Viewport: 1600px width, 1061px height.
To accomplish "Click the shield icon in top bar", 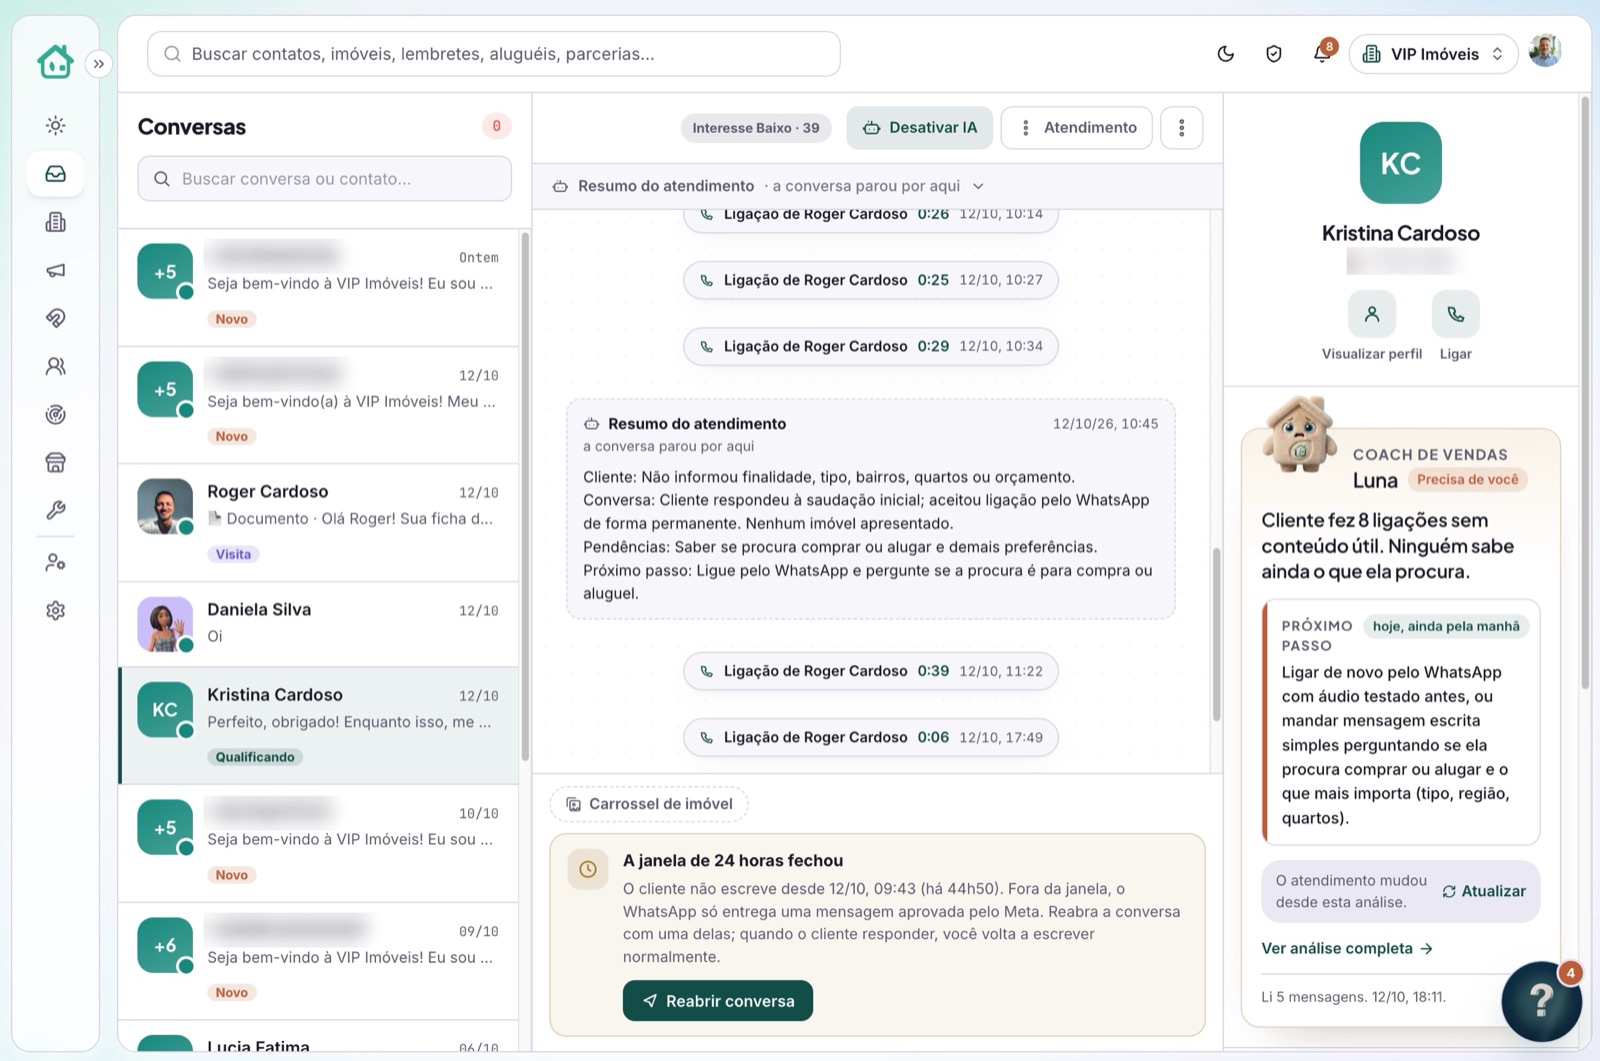I will click(x=1274, y=54).
